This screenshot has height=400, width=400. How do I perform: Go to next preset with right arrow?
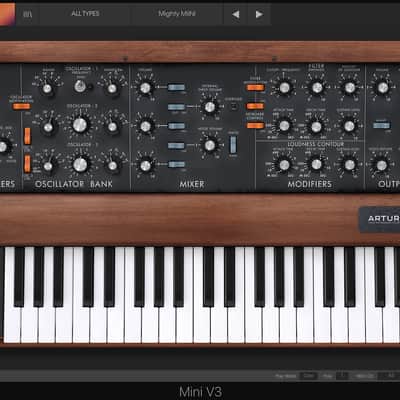[259, 14]
